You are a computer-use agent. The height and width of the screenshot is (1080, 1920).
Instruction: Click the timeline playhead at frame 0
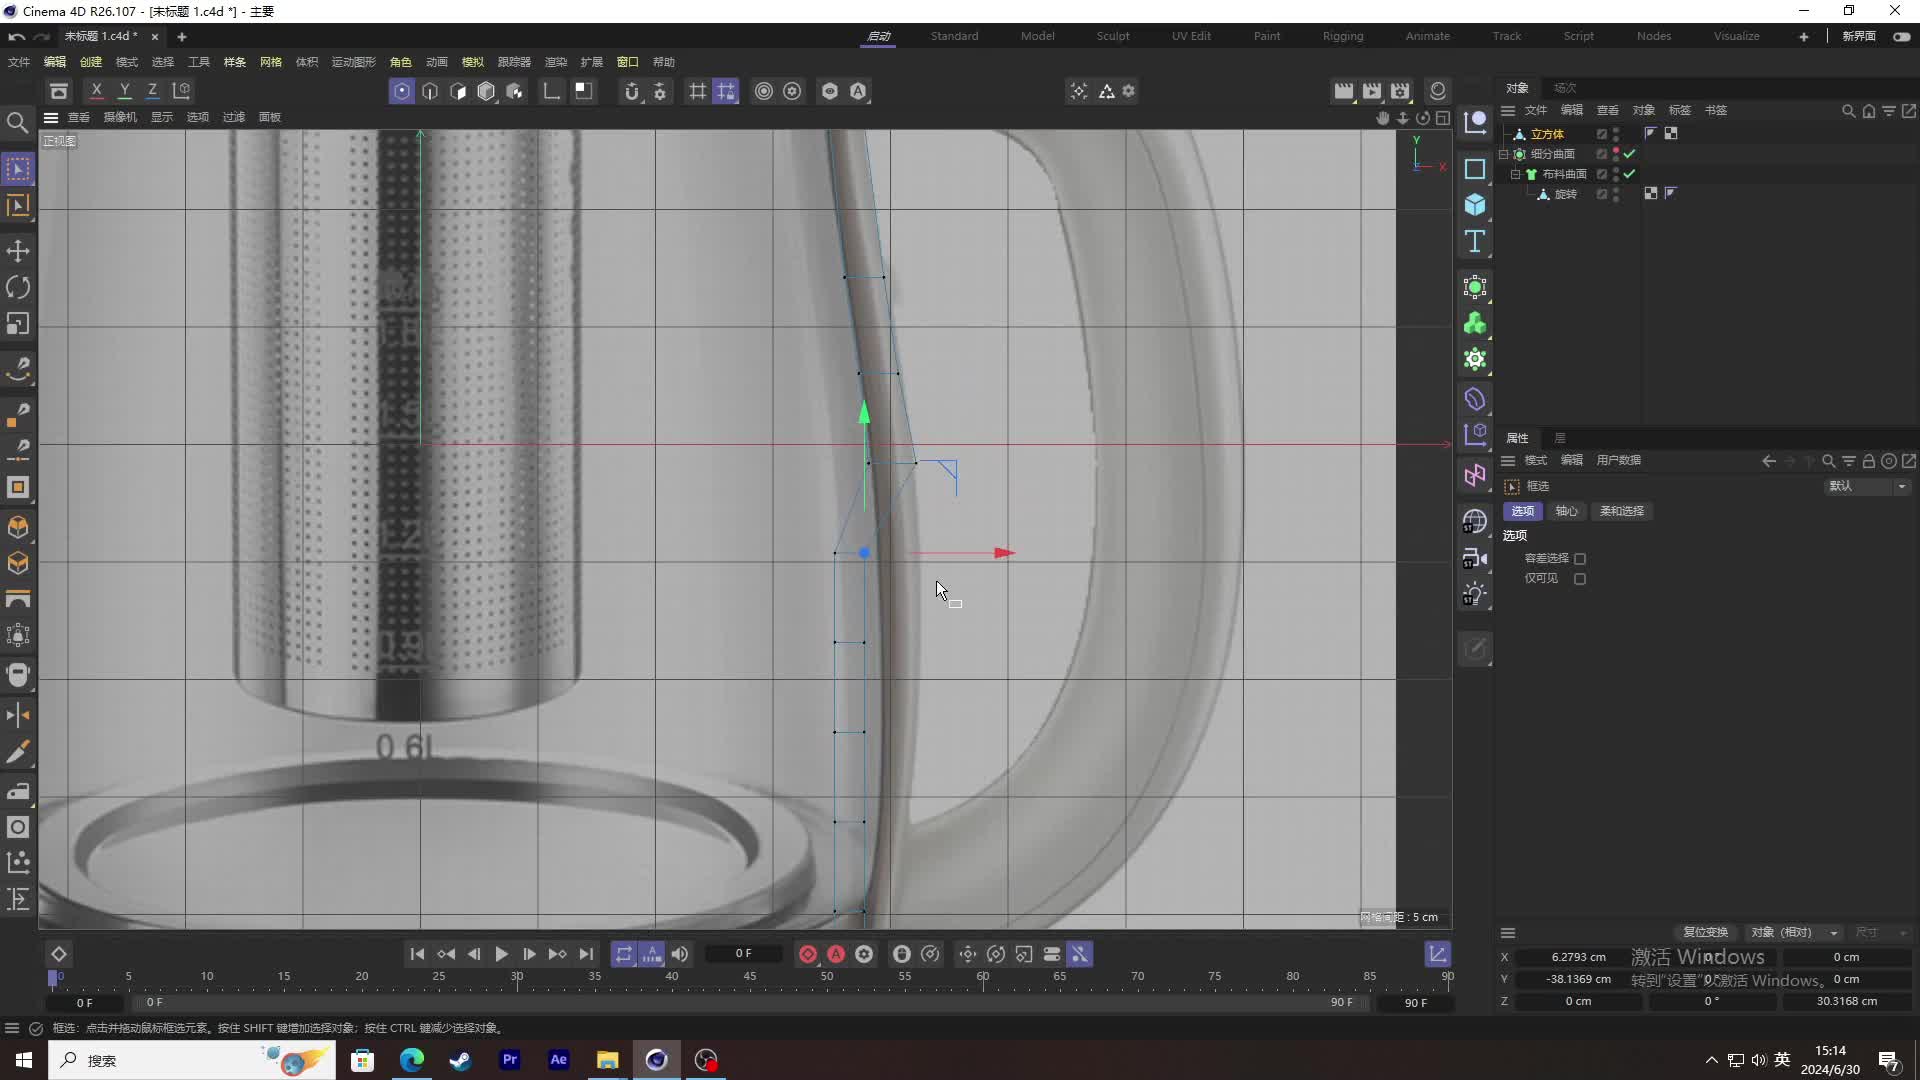(53, 977)
